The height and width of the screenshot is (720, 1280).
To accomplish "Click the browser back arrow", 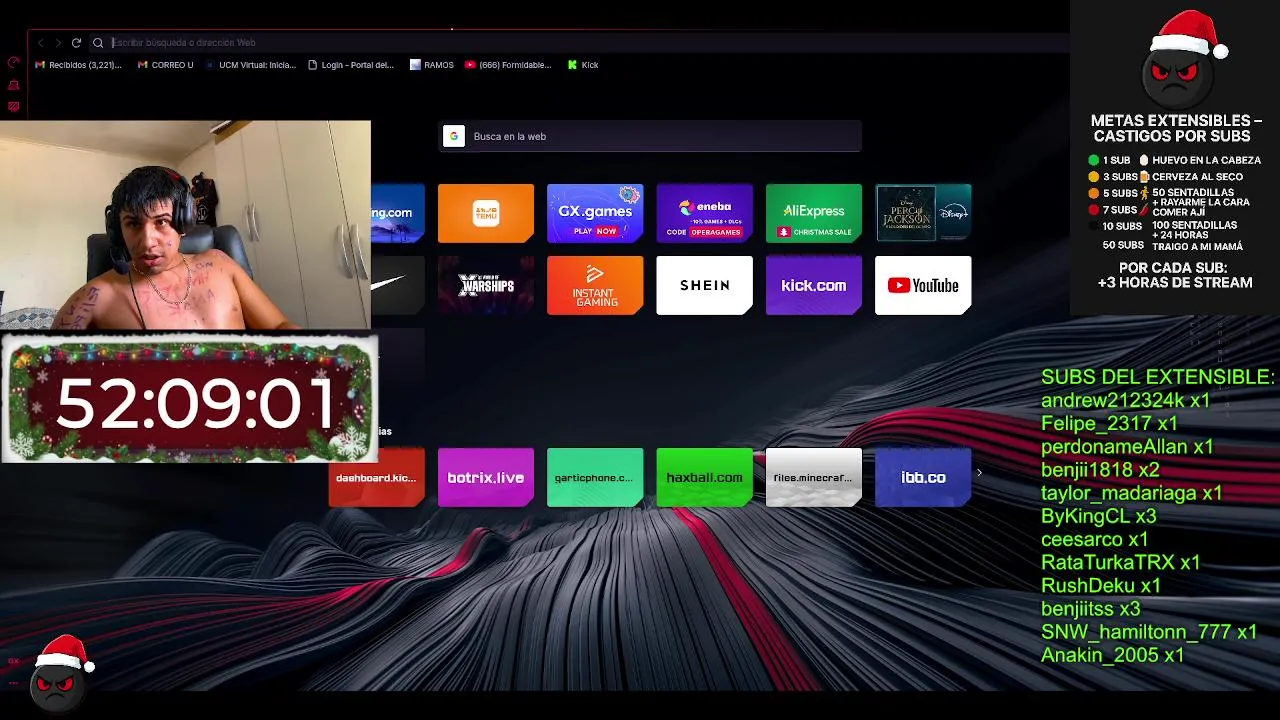I will pos(40,43).
